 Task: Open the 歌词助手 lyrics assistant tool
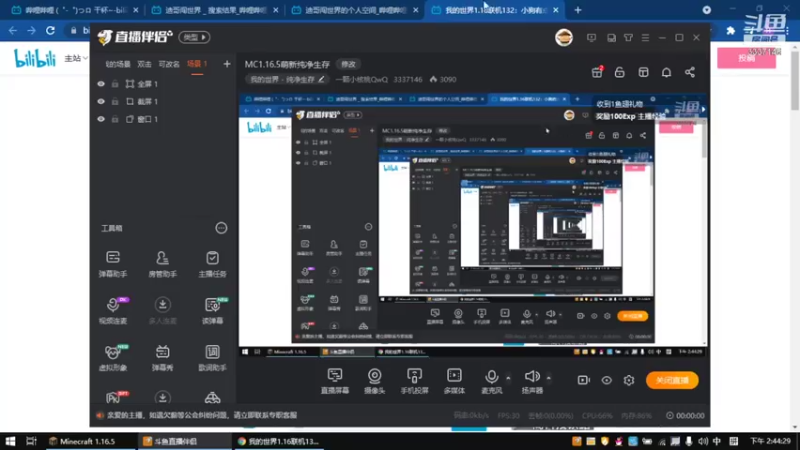click(212, 357)
